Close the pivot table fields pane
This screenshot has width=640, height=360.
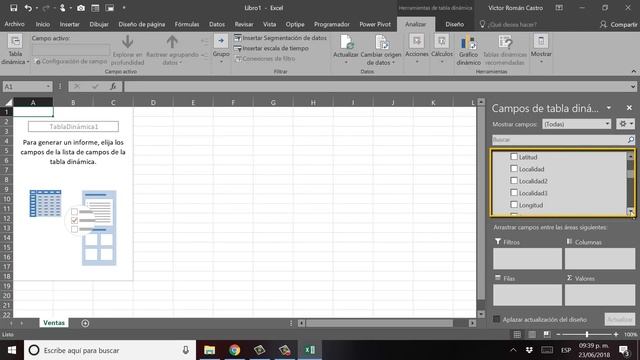tap(629, 108)
